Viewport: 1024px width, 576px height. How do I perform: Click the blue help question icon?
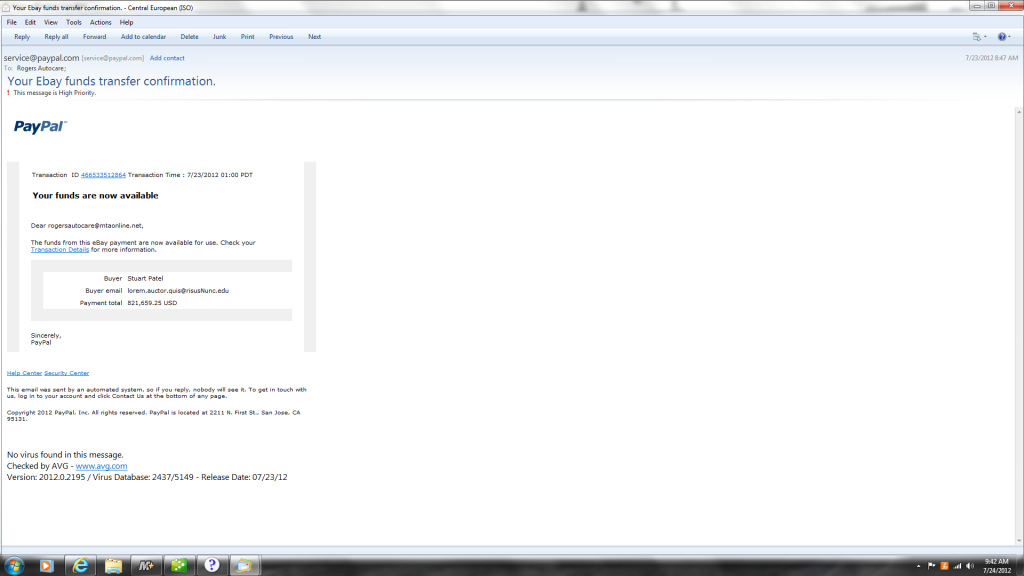tap(1002, 37)
